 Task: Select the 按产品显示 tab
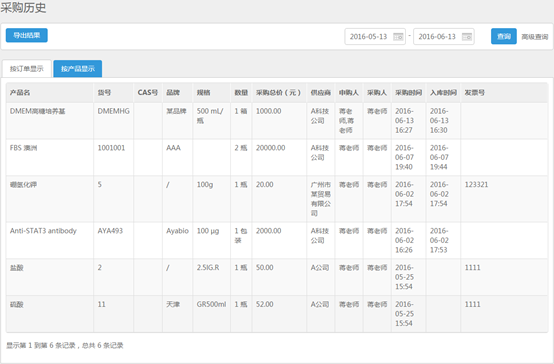pyautogui.click(x=78, y=69)
